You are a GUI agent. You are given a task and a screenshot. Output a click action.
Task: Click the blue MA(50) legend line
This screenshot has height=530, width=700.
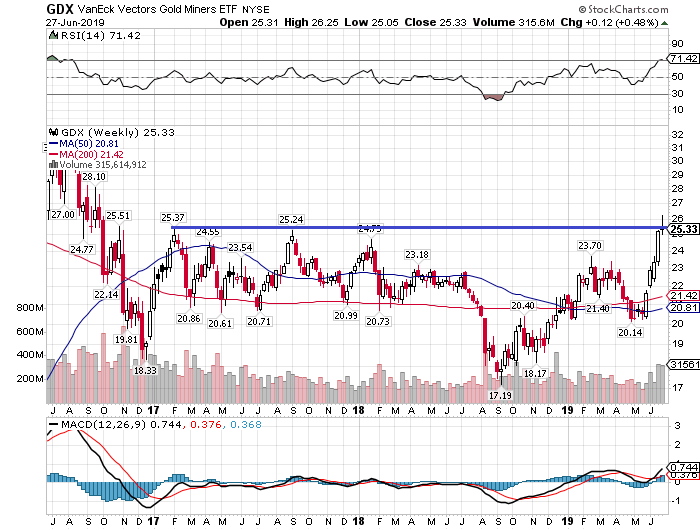(54, 144)
